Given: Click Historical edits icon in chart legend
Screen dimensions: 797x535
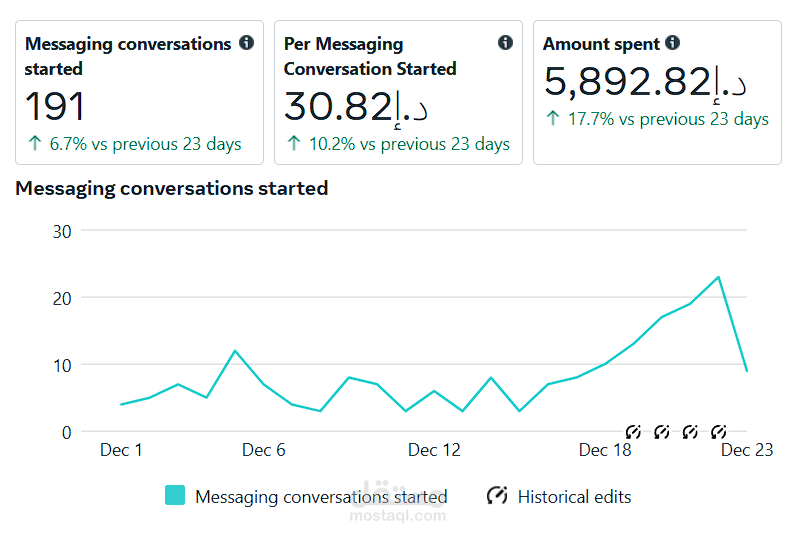Looking at the screenshot, I should pos(497,495).
